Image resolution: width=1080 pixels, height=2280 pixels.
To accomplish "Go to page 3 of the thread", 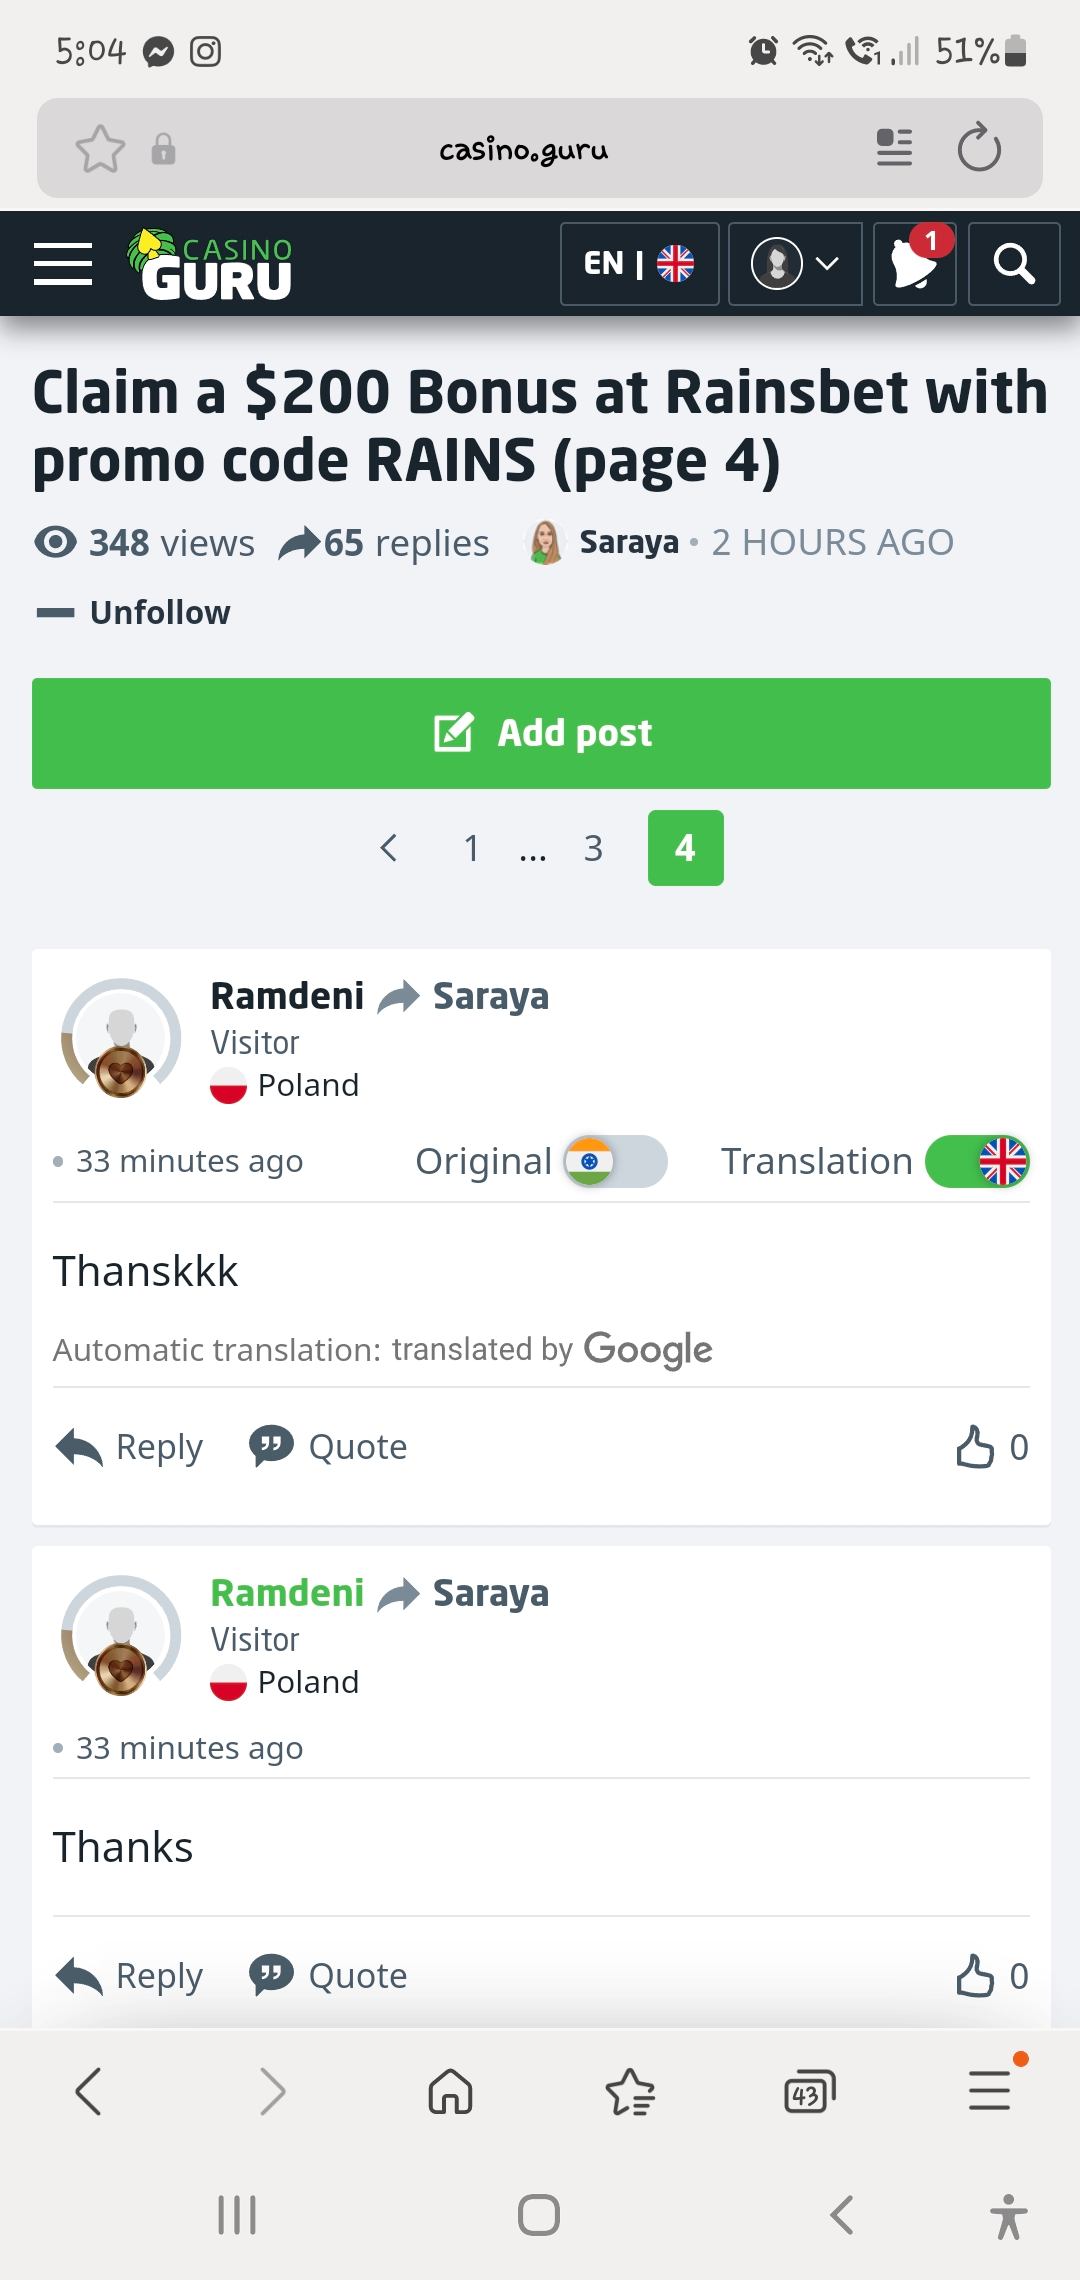I will tap(593, 848).
